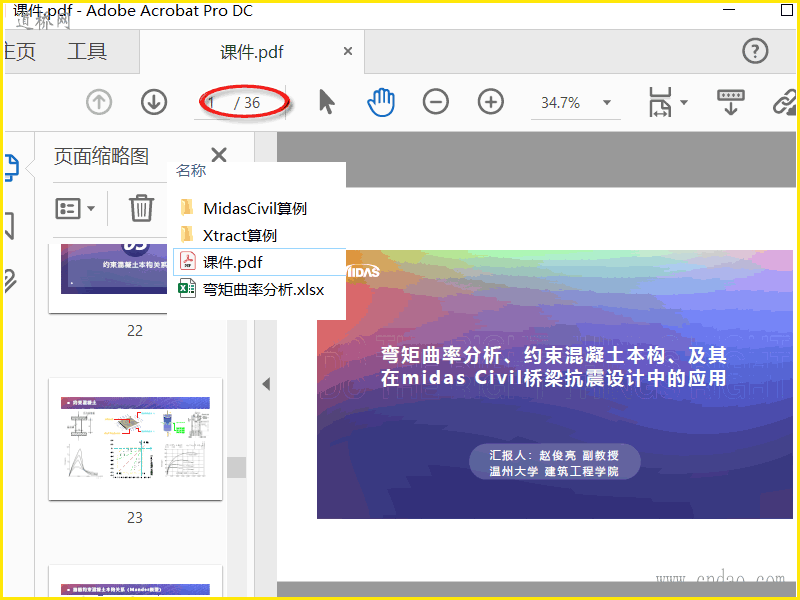This screenshot has width=800, height=600.
Task: Open the Help question mark icon
Action: coord(755,51)
